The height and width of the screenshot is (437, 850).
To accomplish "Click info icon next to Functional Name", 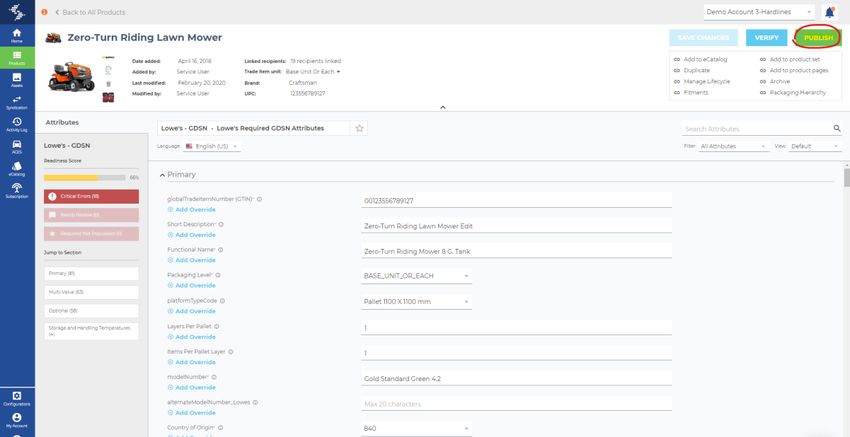I will 220,250.
